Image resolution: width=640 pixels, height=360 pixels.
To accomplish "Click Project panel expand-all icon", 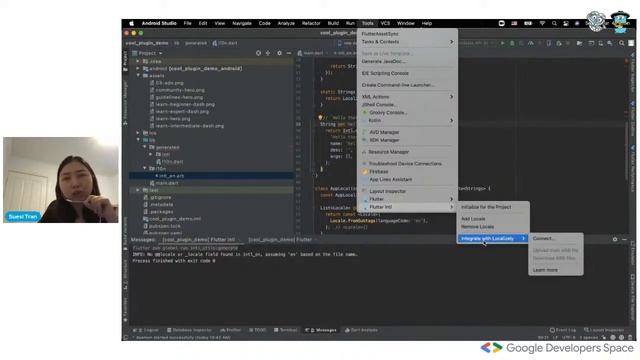I will pos(268,53).
